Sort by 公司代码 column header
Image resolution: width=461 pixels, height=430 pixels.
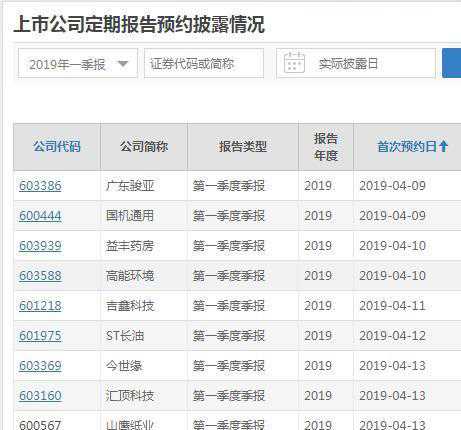click(x=57, y=147)
